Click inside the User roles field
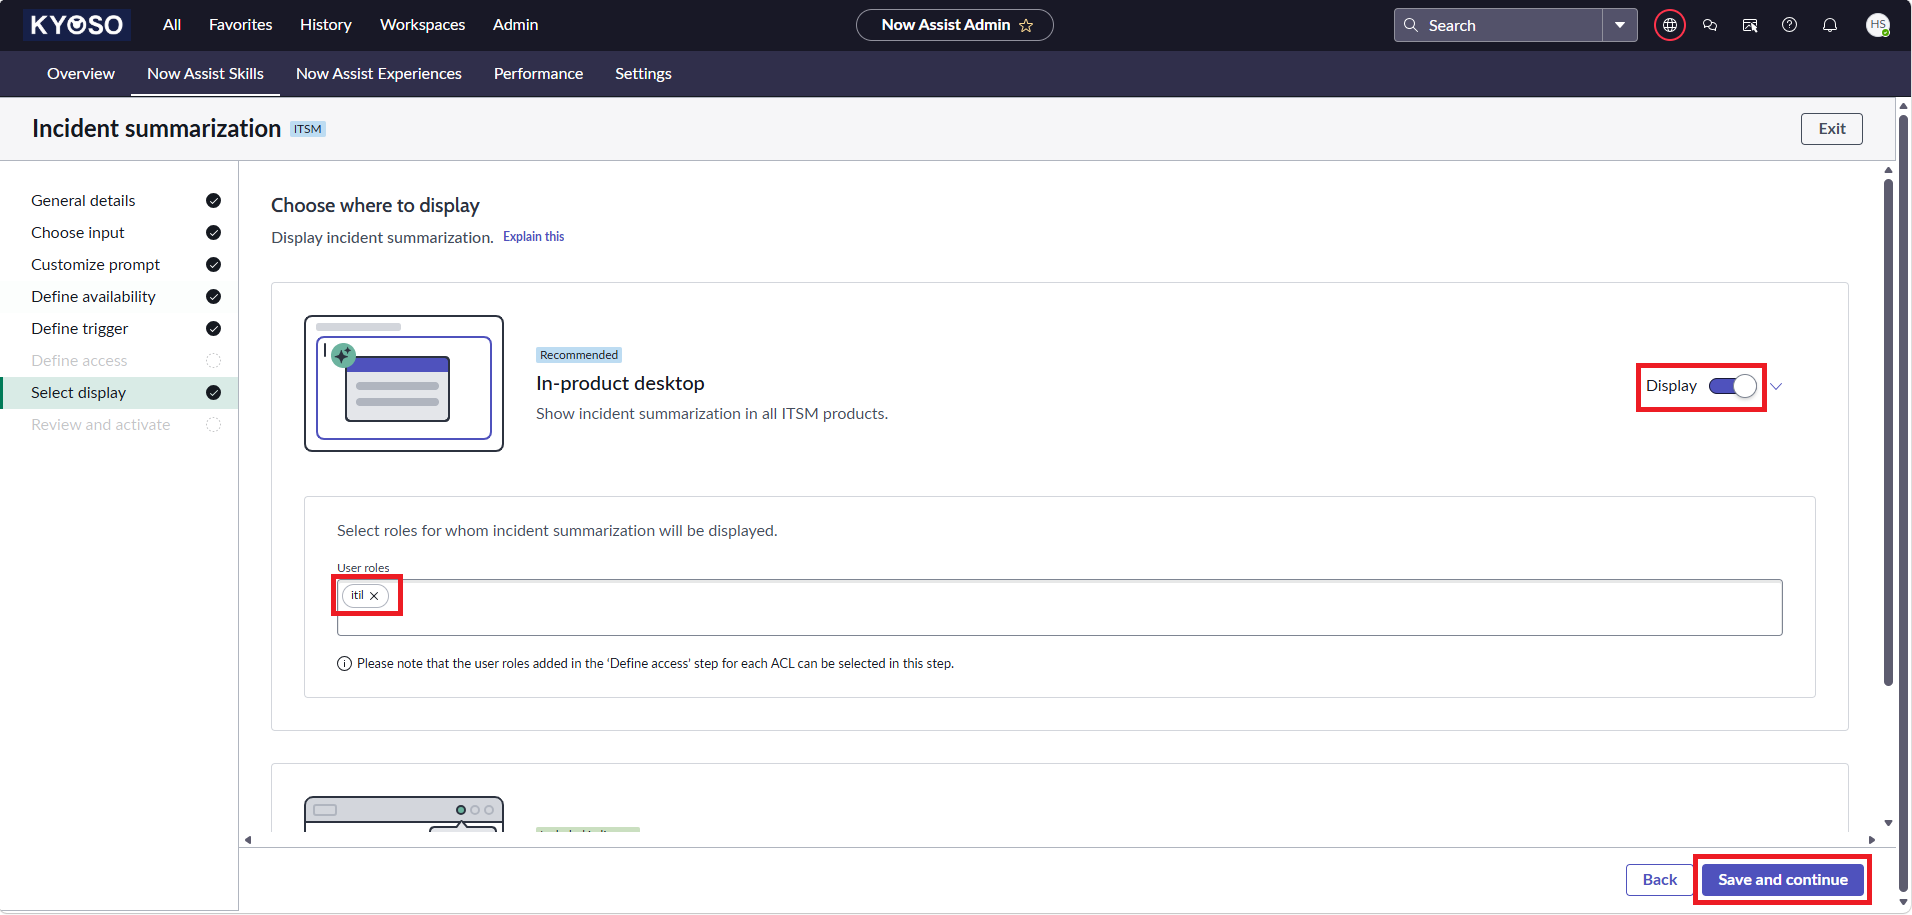The height and width of the screenshot is (915, 1912). 1060,608
